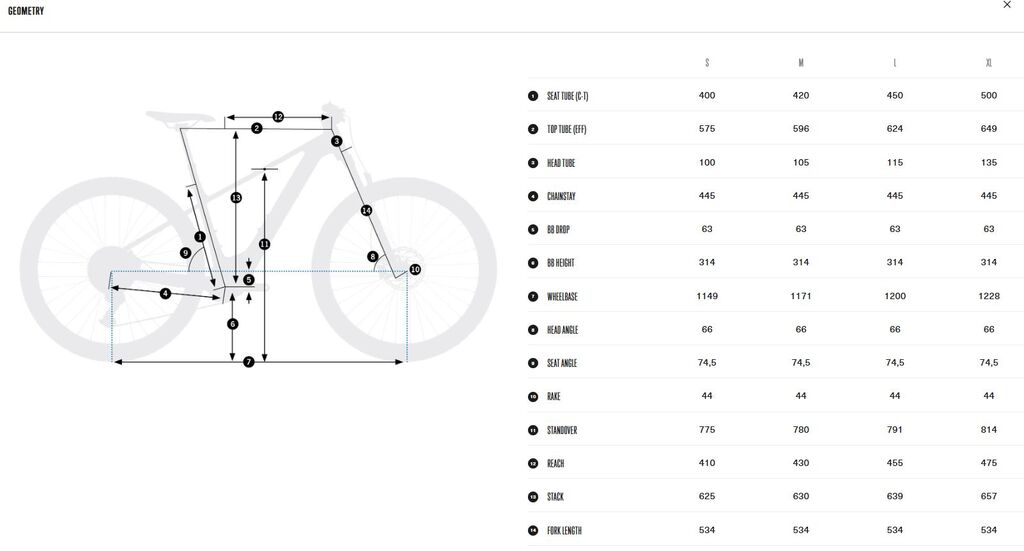Image resolution: width=1024 pixels, height=551 pixels.
Task: Select marker 4 on the chainstay in diagram
Action: (x=165, y=293)
